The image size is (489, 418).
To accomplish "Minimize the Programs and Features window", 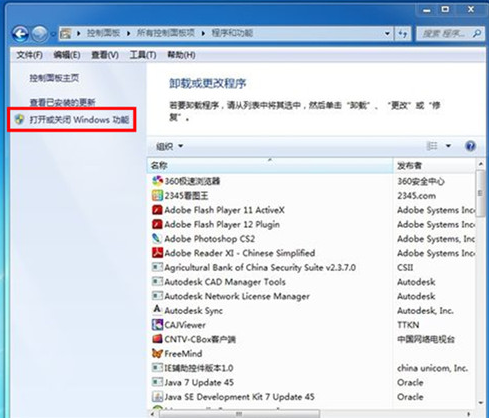I will pos(427,10).
